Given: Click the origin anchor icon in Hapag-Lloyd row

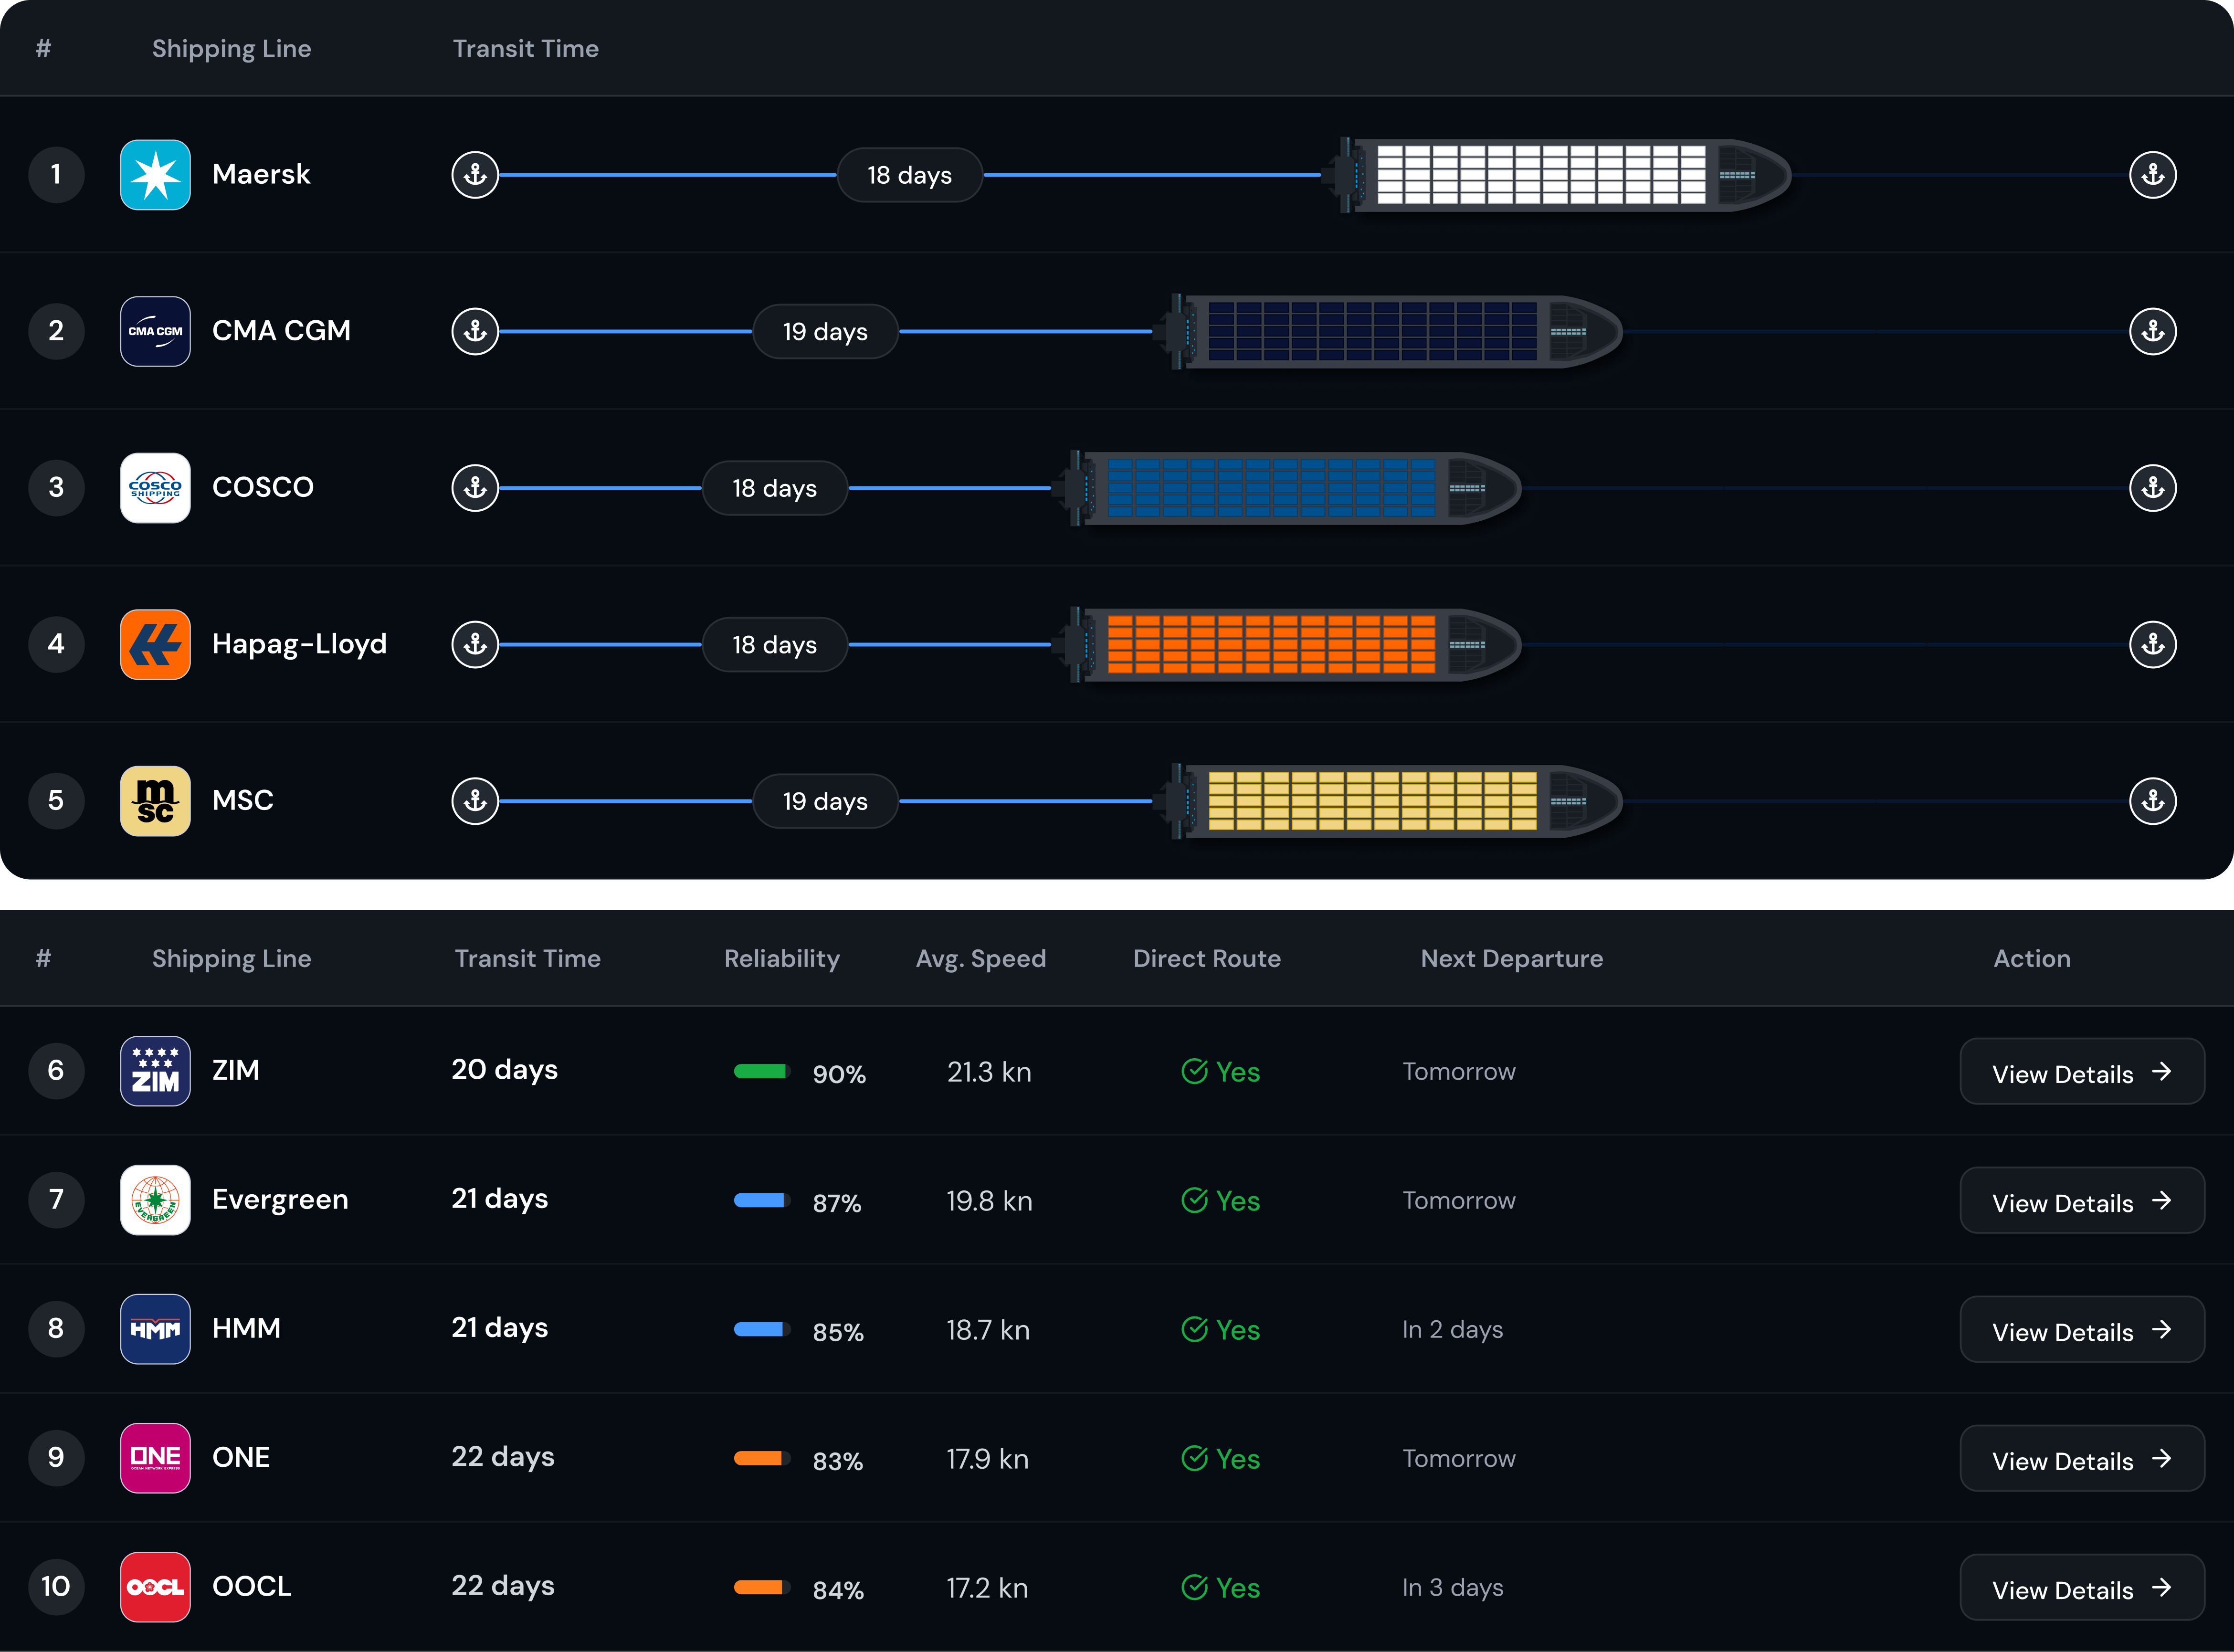Looking at the screenshot, I should pyautogui.click(x=475, y=644).
